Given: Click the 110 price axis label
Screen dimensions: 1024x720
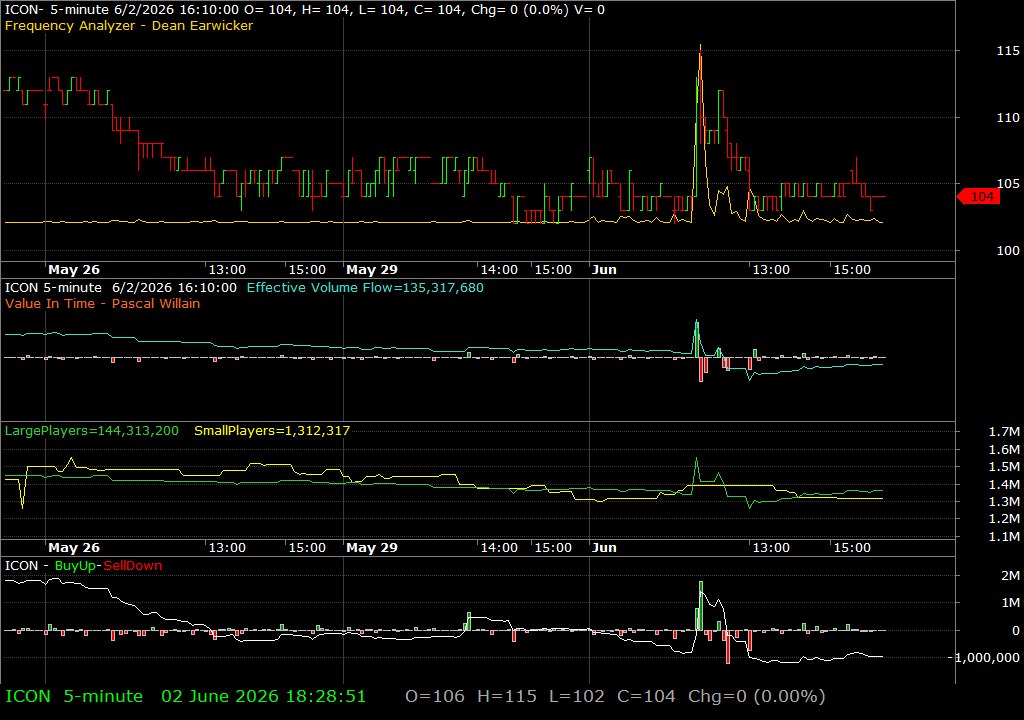Looking at the screenshot, I should pos(1008,118).
